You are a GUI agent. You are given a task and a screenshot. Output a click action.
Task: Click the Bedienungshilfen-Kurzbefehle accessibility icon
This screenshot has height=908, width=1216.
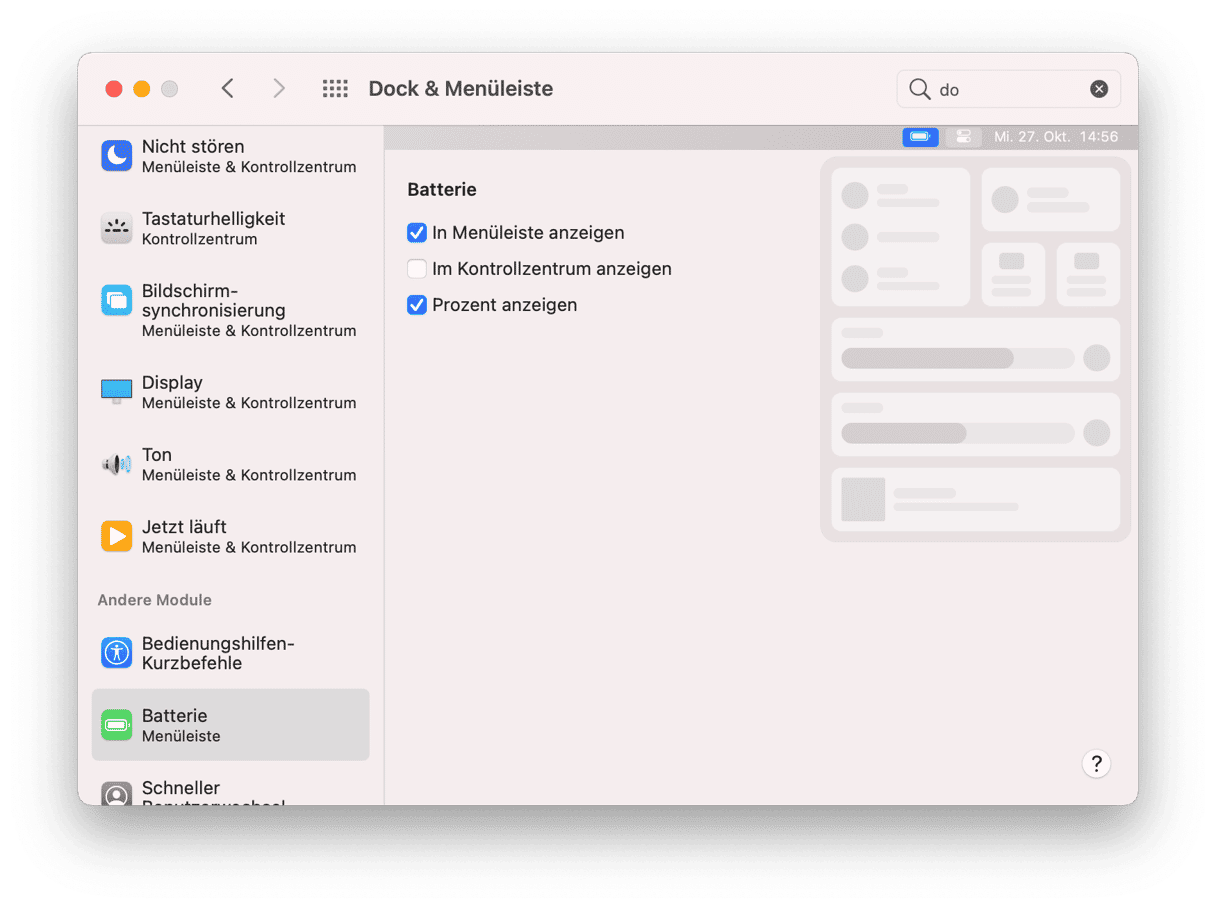(x=117, y=653)
